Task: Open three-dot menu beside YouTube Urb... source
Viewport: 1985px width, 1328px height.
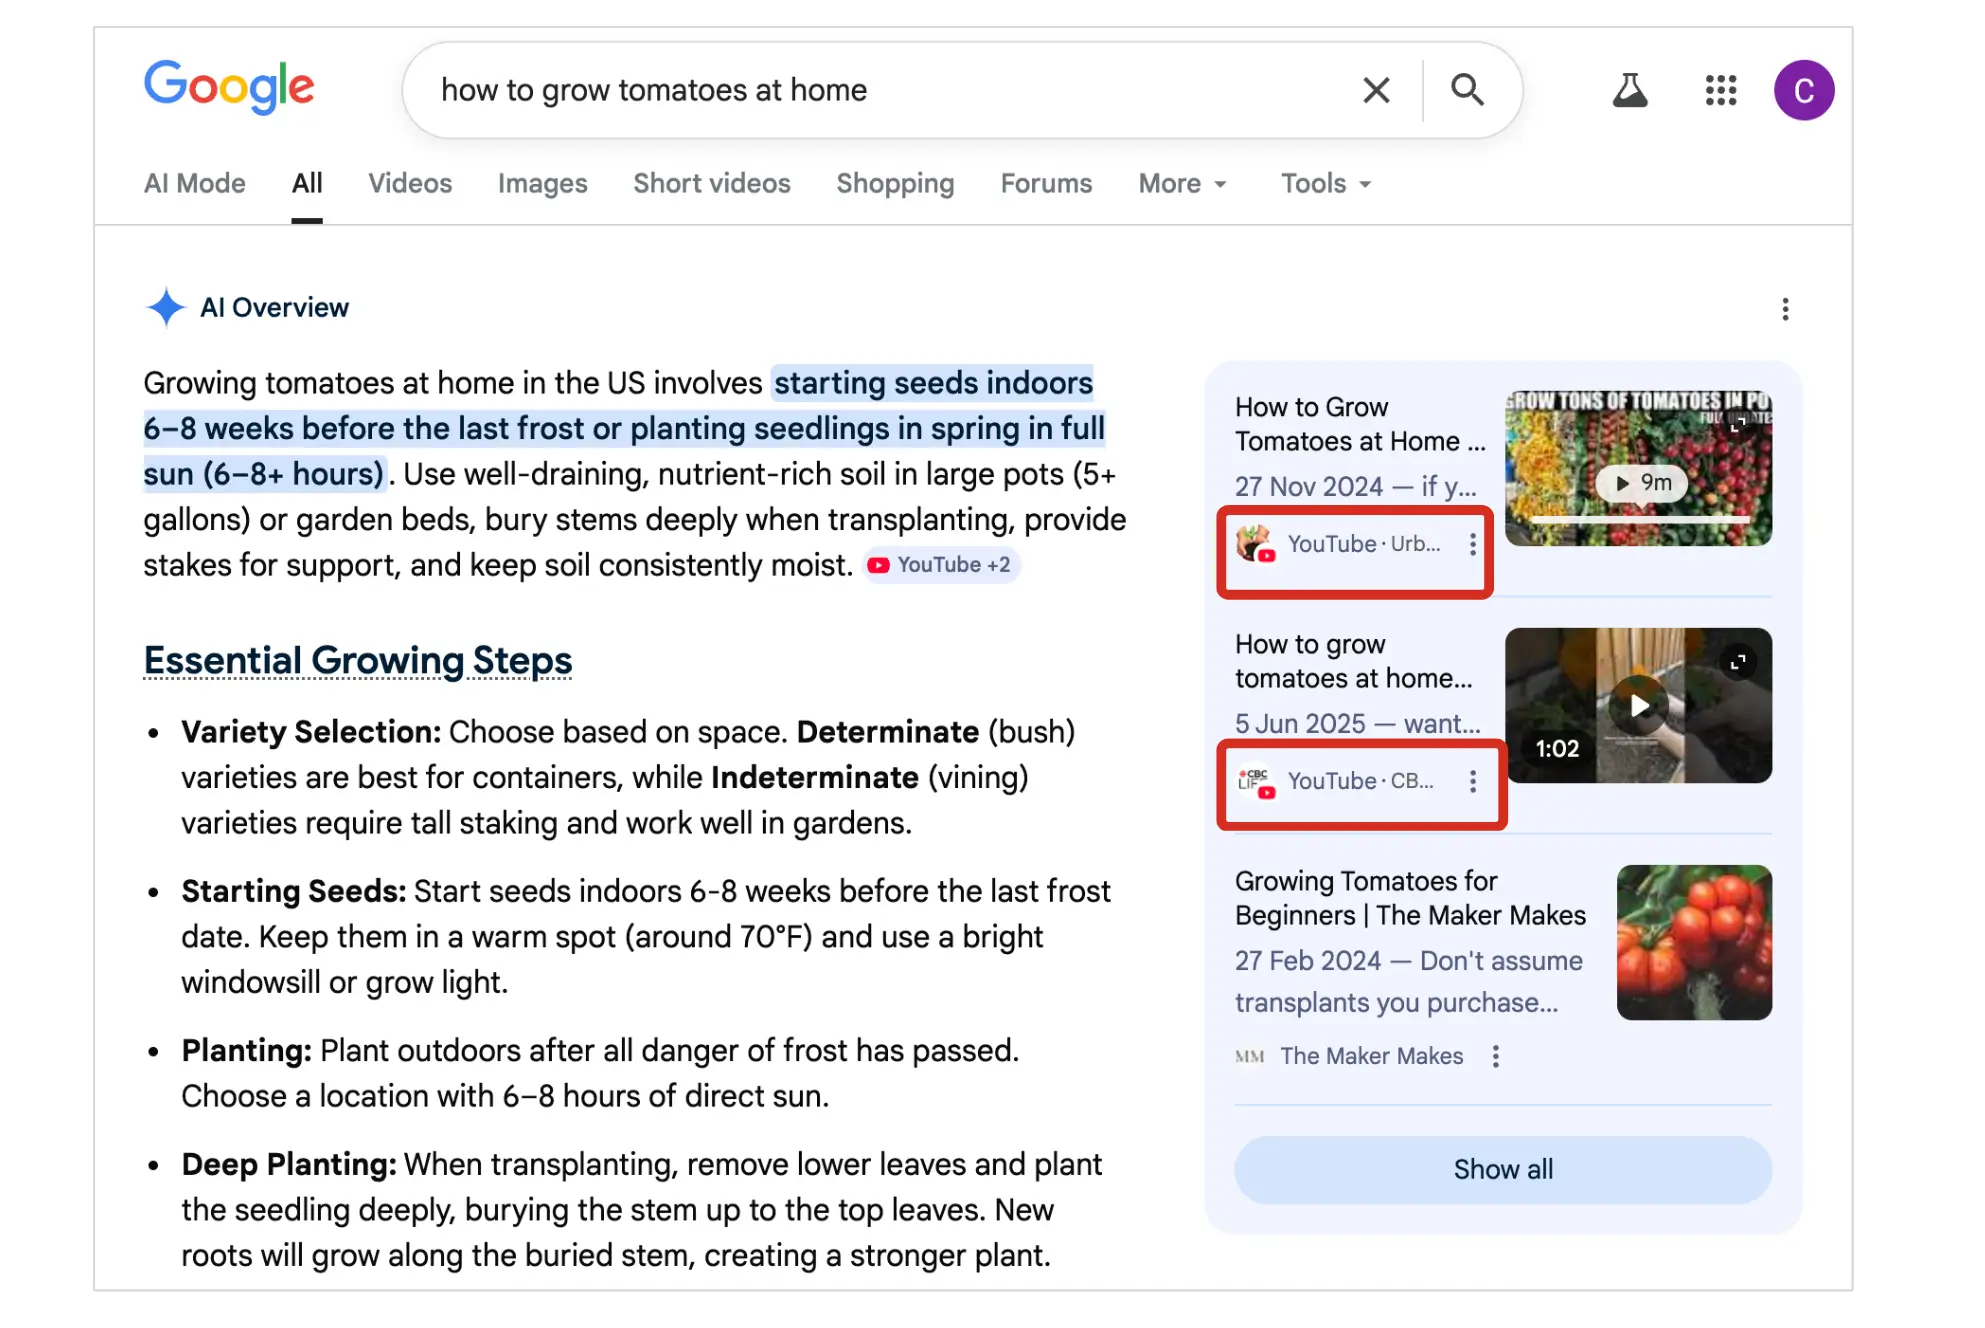Action: point(1472,544)
